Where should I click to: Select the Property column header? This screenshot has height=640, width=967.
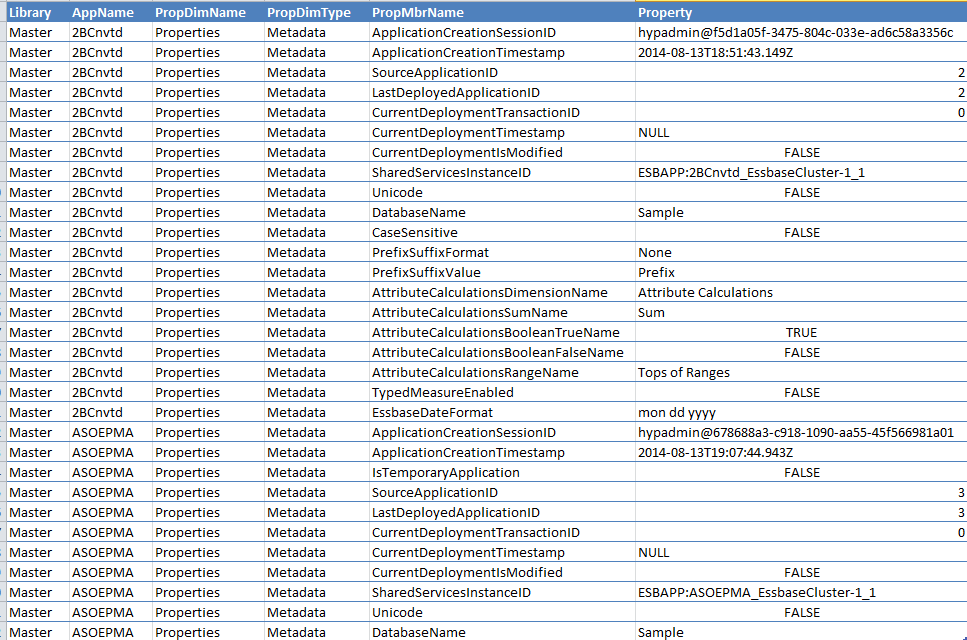click(x=801, y=12)
